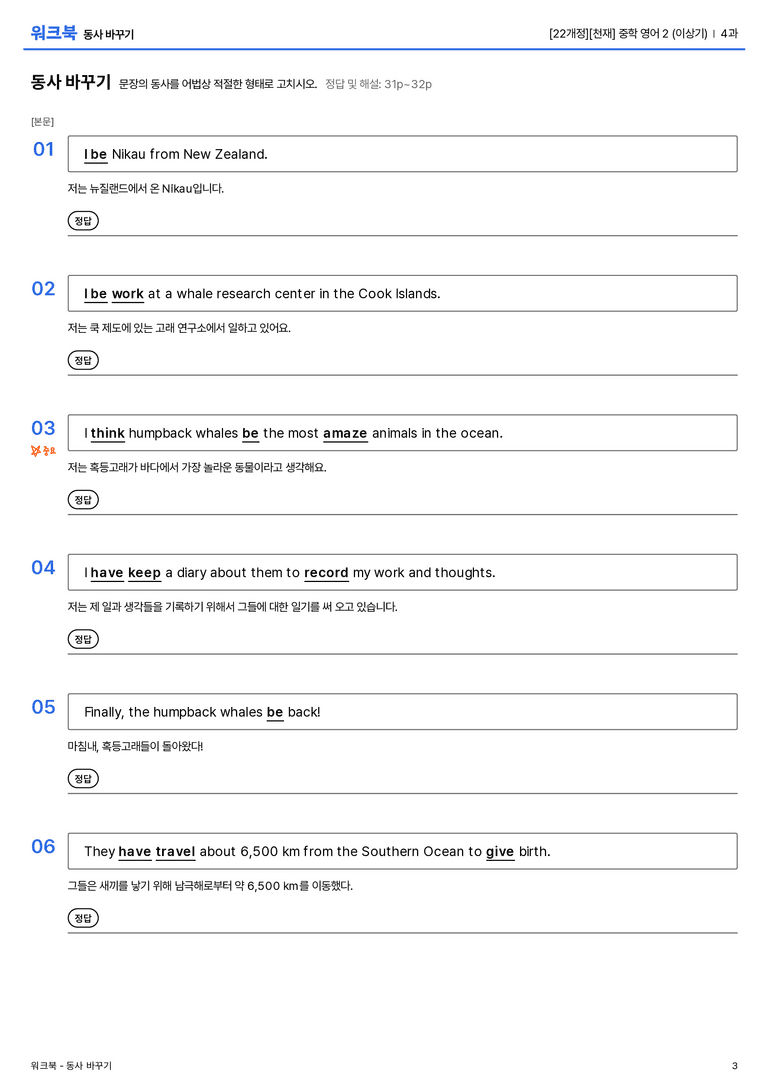The height and width of the screenshot is (1087, 768).
Task: Click the blue question number 05
Action: pyautogui.click(x=43, y=706)
